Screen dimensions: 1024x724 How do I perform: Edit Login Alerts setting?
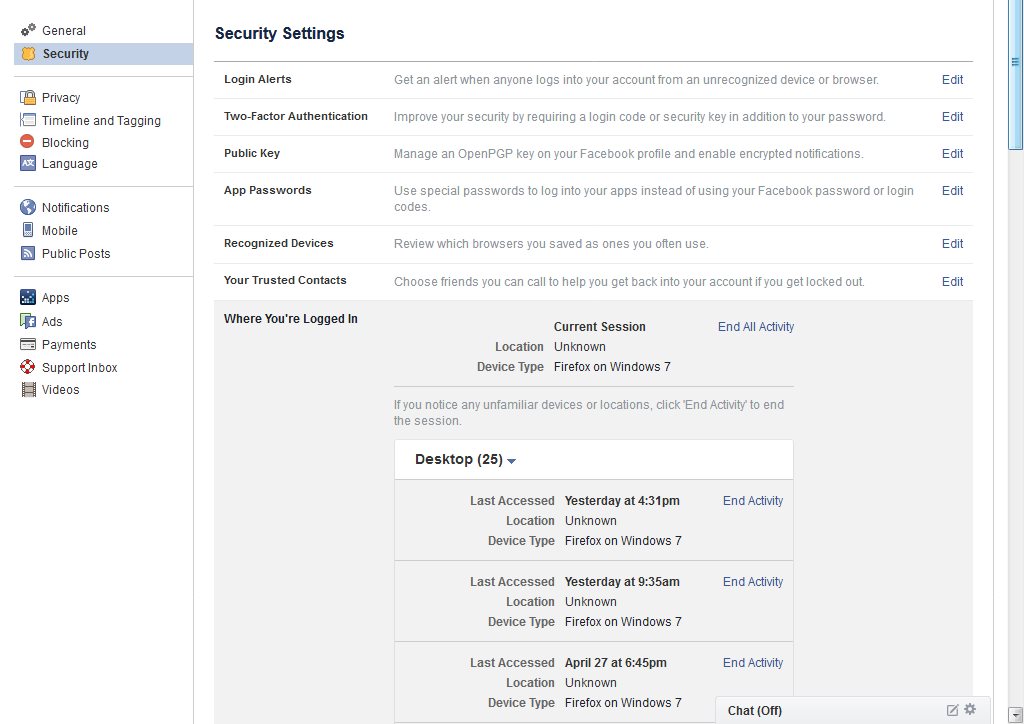[952, 80]
